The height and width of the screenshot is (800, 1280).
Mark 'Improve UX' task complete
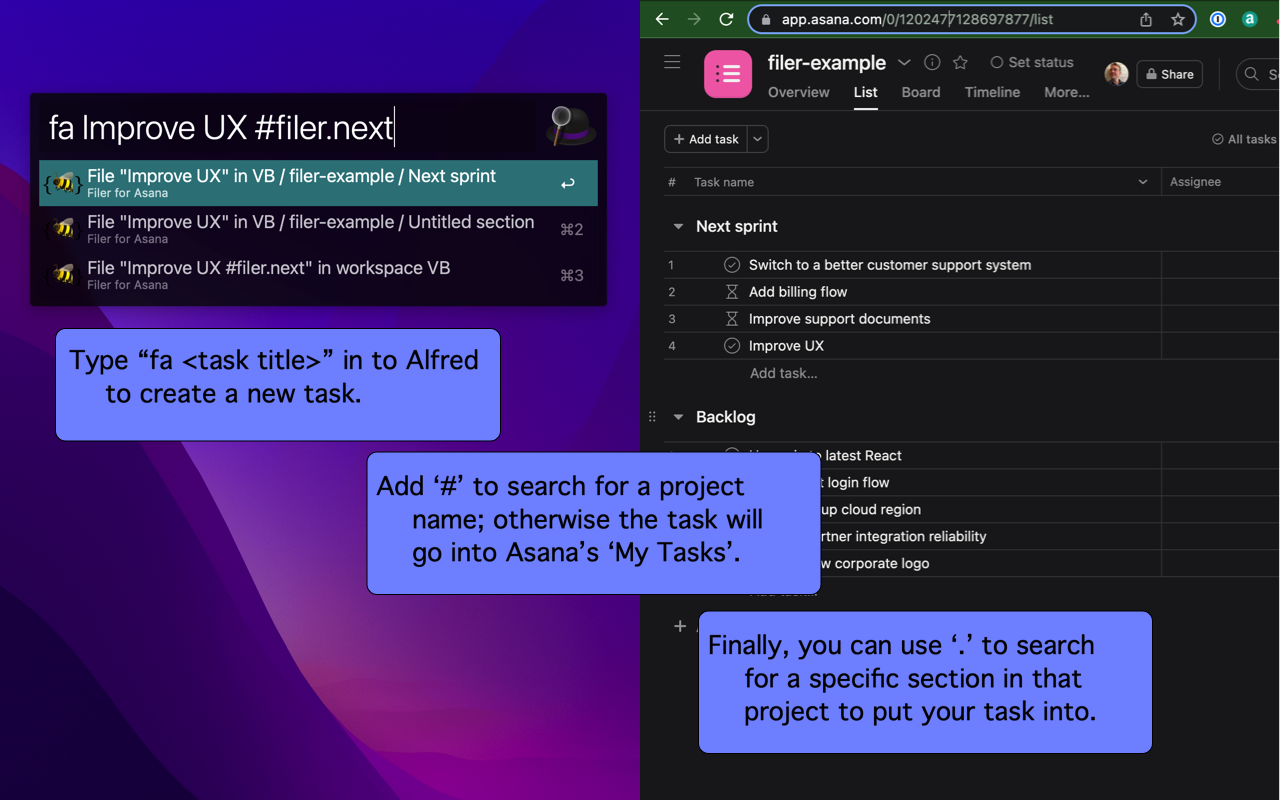click(x=732, y=346)
